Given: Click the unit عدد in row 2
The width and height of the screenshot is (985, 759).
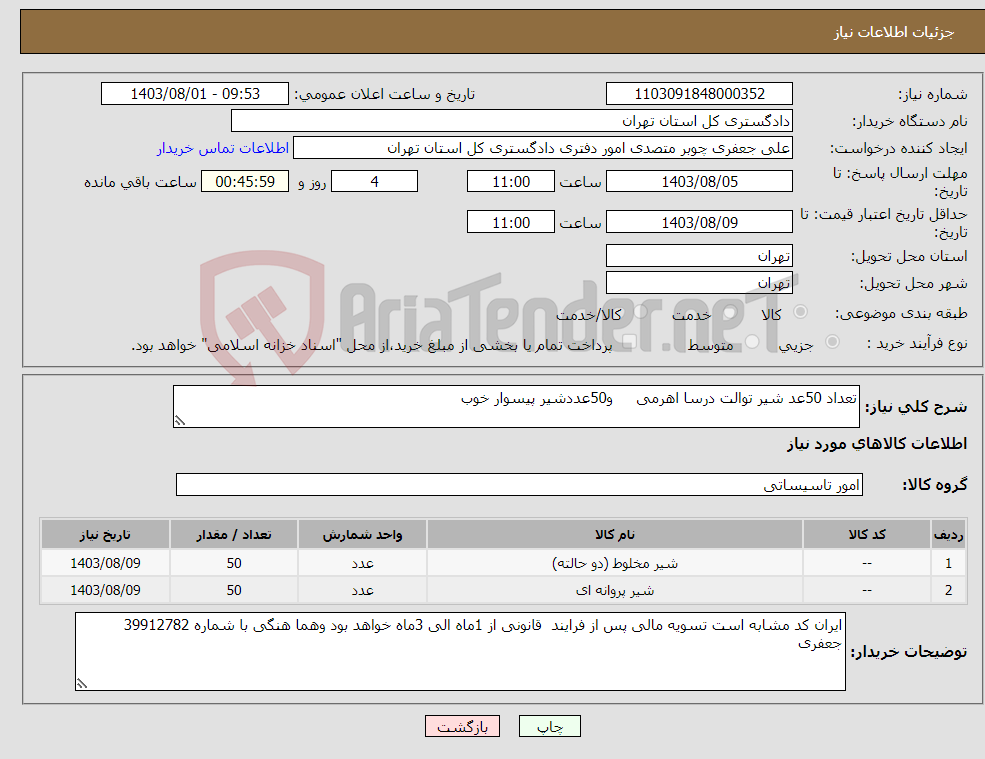Looking at the screenshot, I should click(362, 591).
